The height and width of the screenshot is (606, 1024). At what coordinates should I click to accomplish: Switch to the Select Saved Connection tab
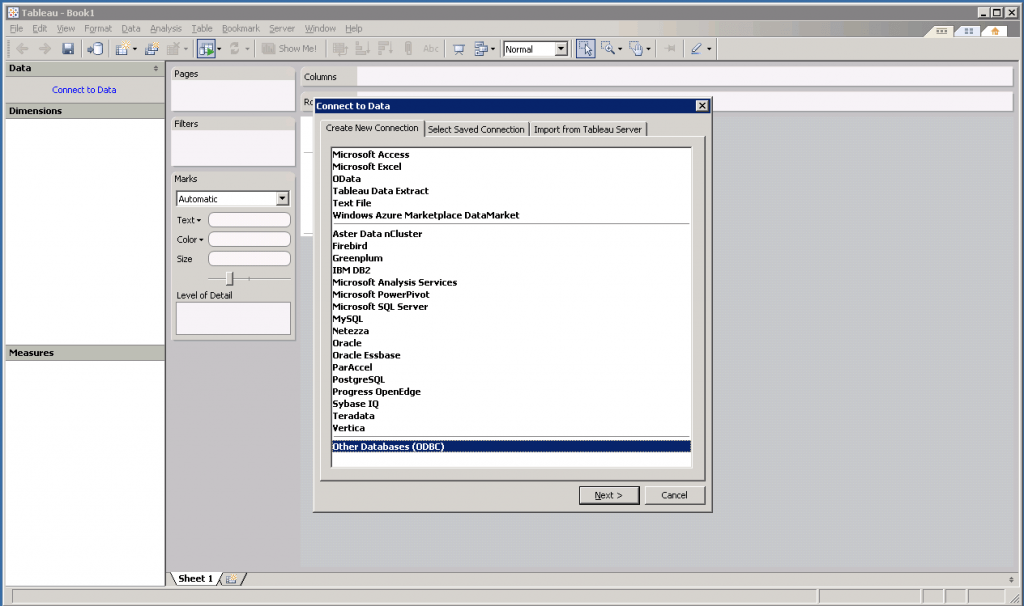pyautogui.click(x=476, y=129)
